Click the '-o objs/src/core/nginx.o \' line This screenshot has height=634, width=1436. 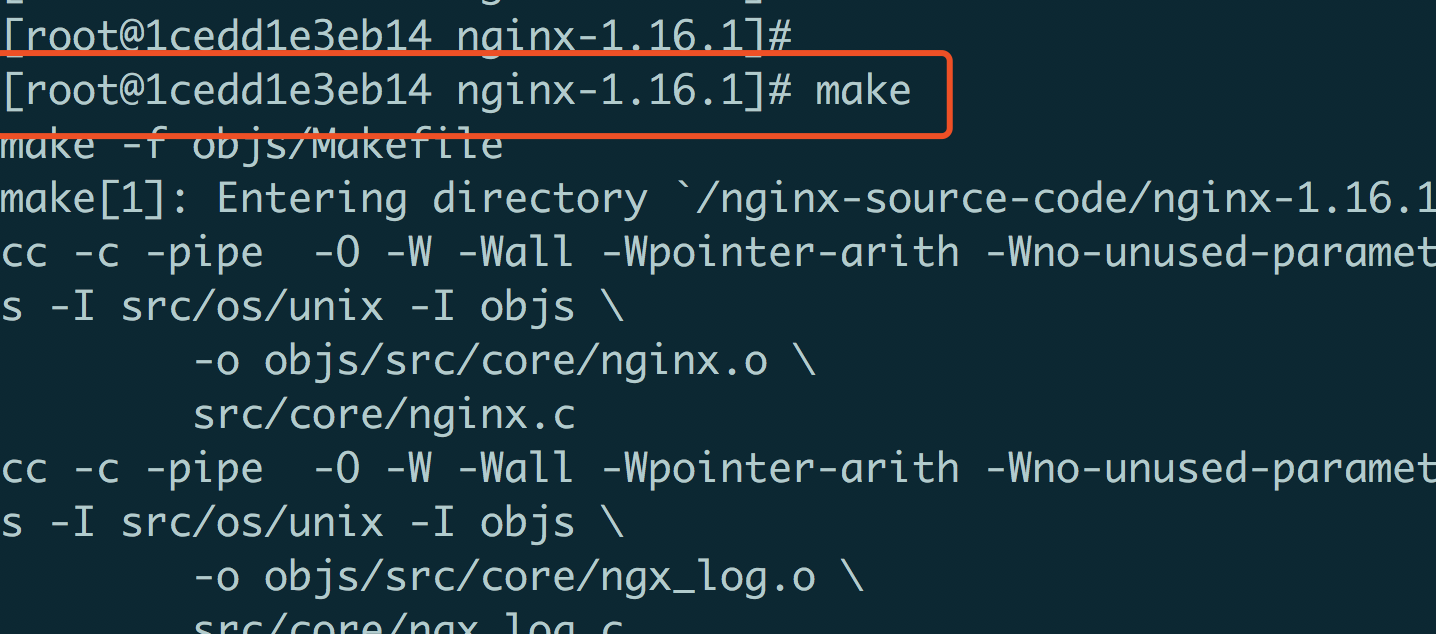(504, 362)
